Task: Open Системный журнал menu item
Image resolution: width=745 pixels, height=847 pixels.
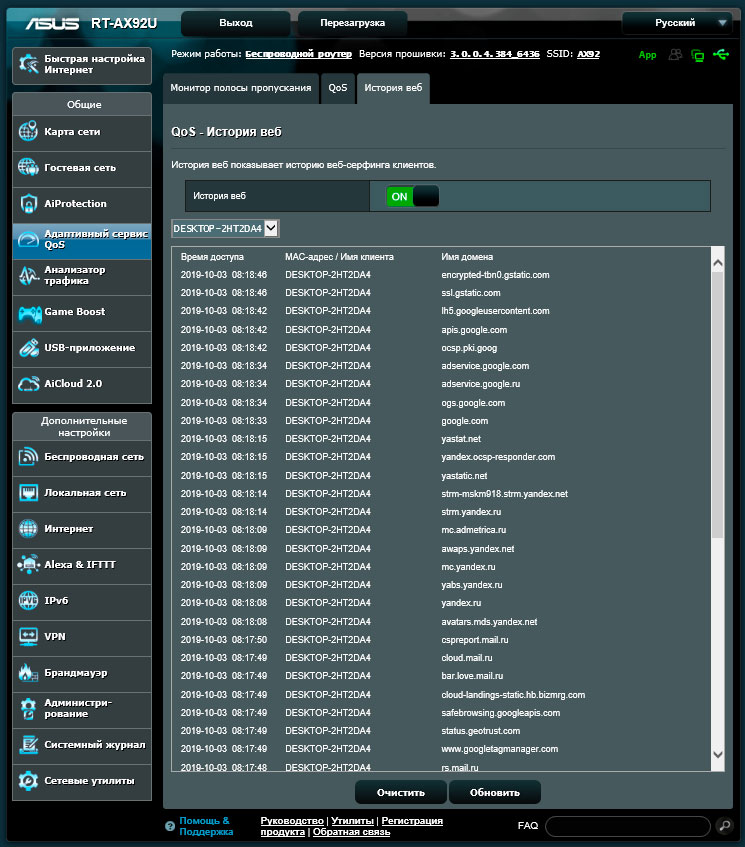Action: point(82,745)
